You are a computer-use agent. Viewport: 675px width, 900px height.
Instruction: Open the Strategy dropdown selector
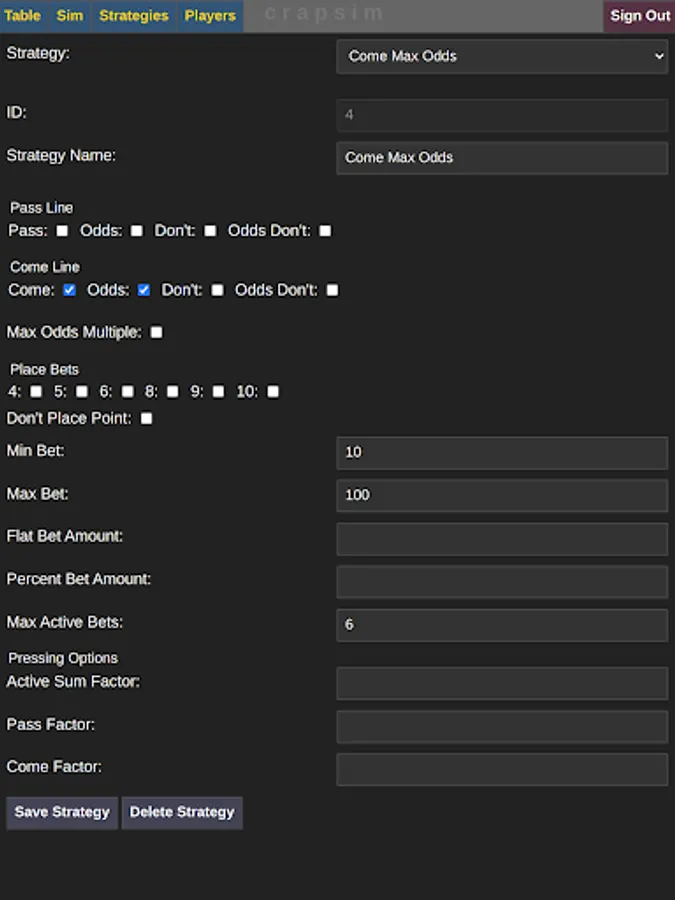pyautogui.click(x=501, y=57)
